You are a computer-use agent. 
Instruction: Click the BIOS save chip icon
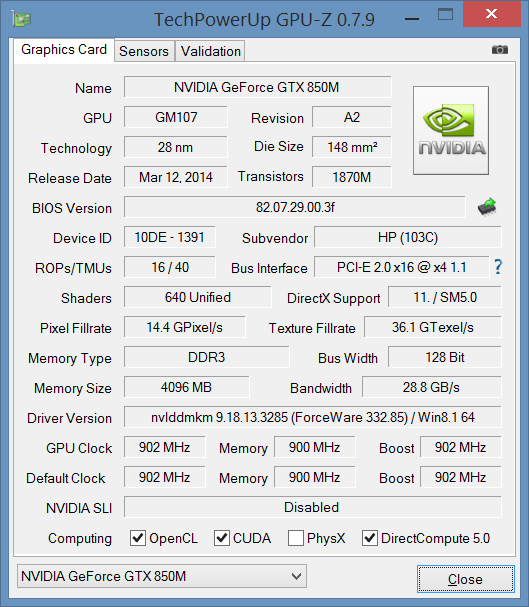[x=487, y=206]
